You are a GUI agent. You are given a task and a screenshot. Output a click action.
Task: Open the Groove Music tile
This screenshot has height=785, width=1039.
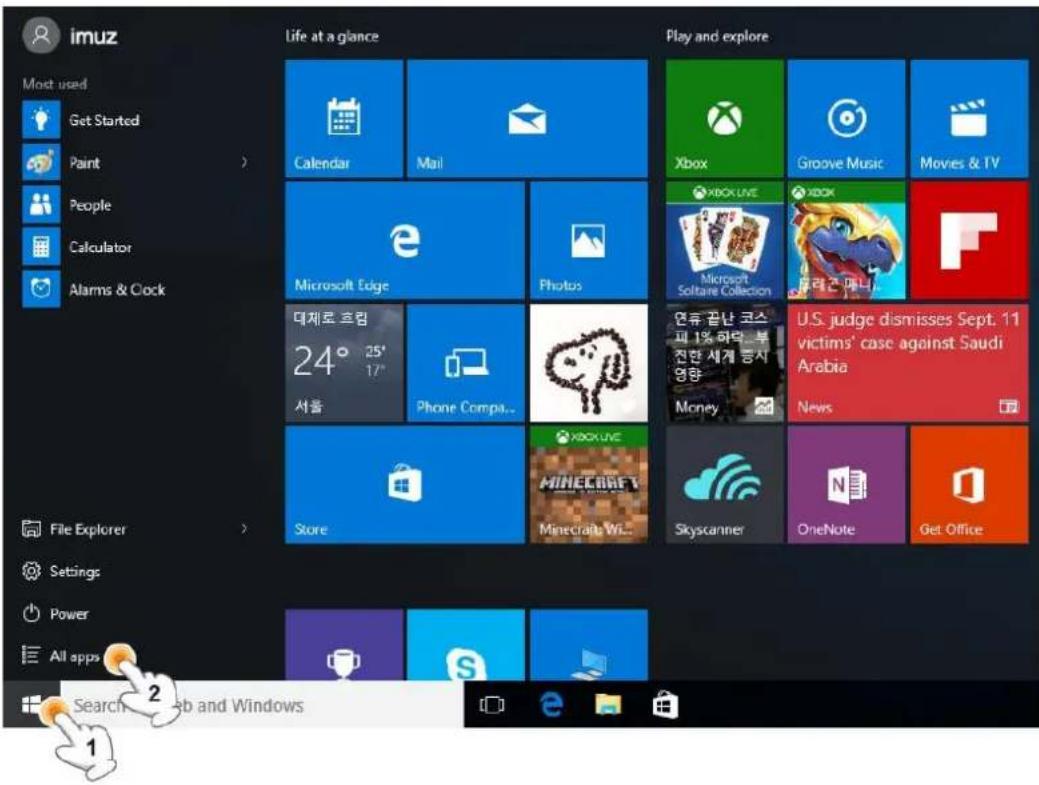(846, 119)
